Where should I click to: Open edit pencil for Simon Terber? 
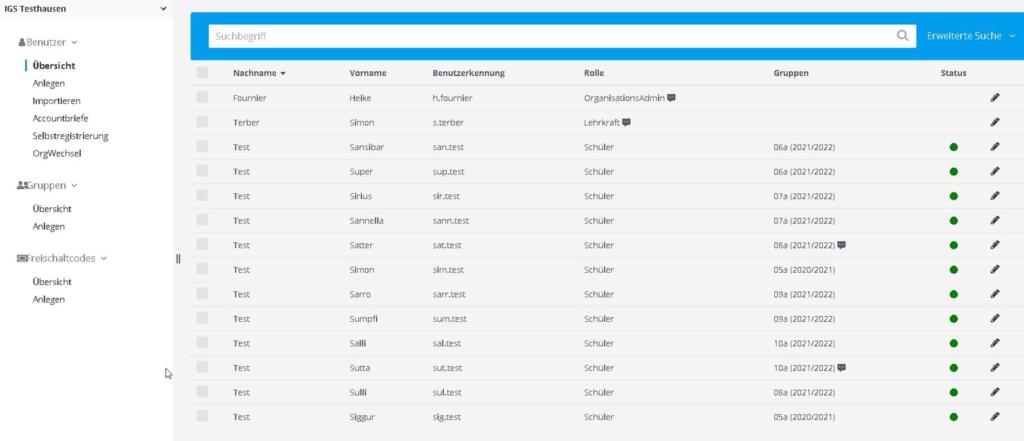coord(995,122)
